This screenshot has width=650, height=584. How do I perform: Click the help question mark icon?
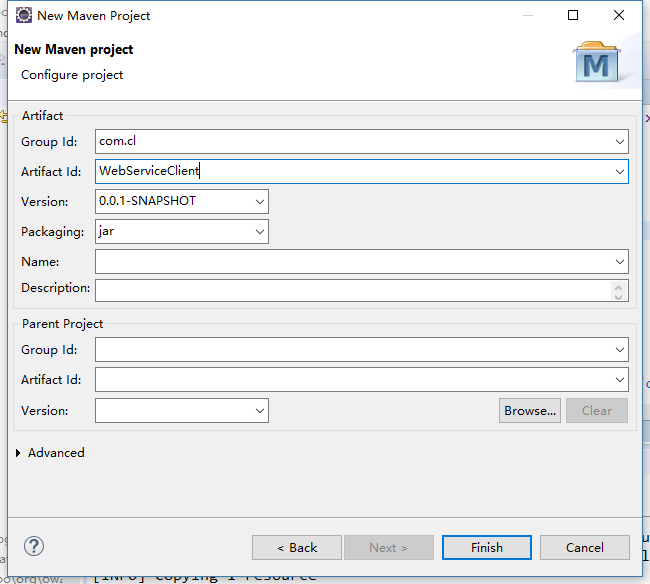tap(34, 546)
